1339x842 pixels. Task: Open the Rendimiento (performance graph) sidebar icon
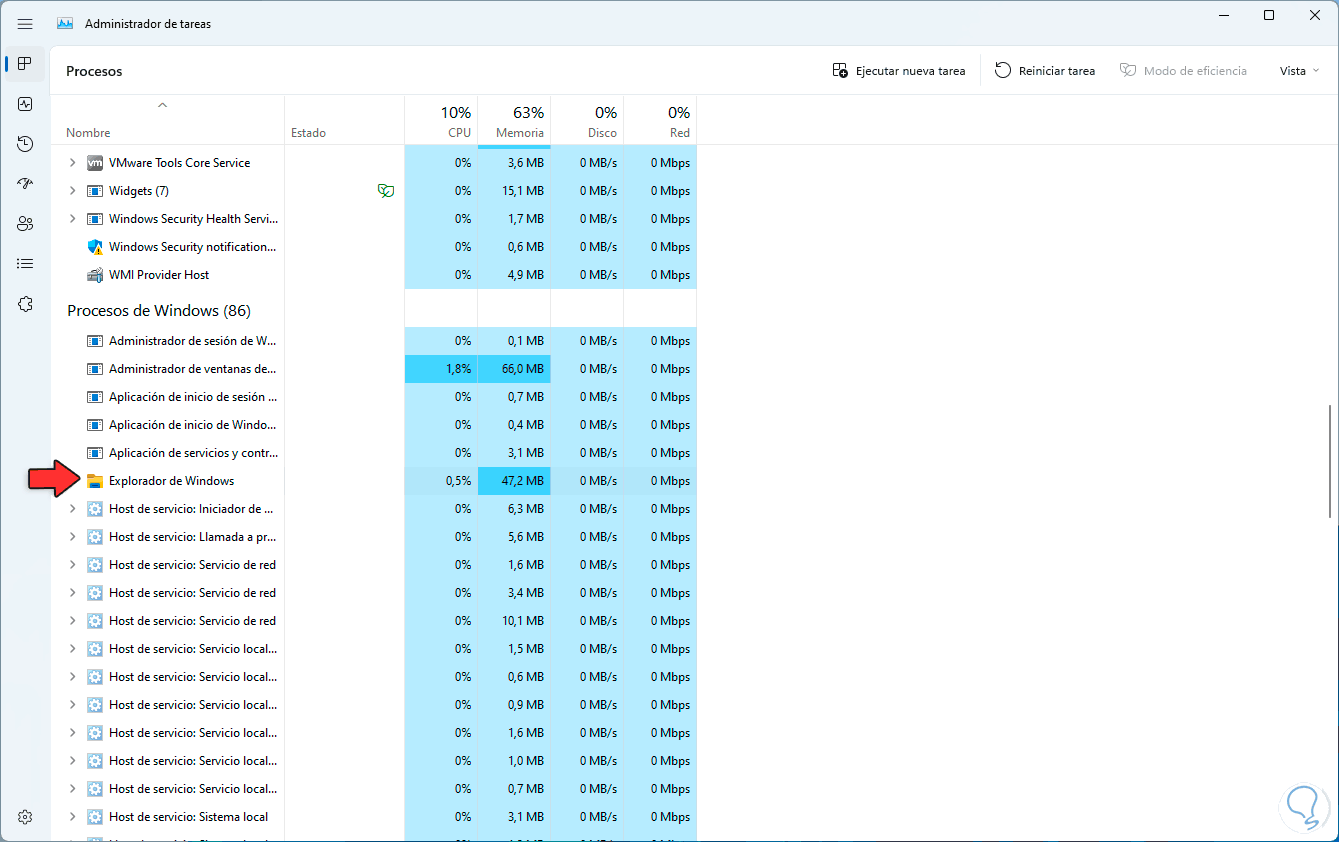25,104
